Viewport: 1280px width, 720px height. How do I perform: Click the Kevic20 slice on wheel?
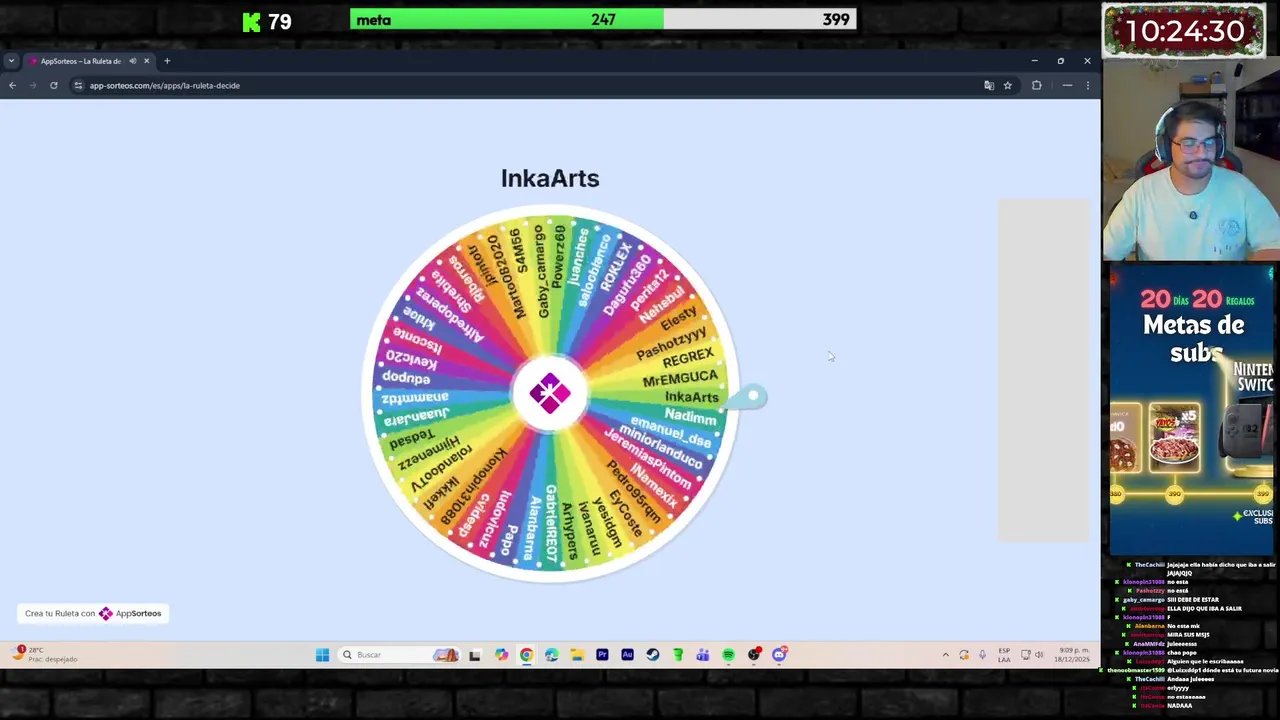pos(411,358)
